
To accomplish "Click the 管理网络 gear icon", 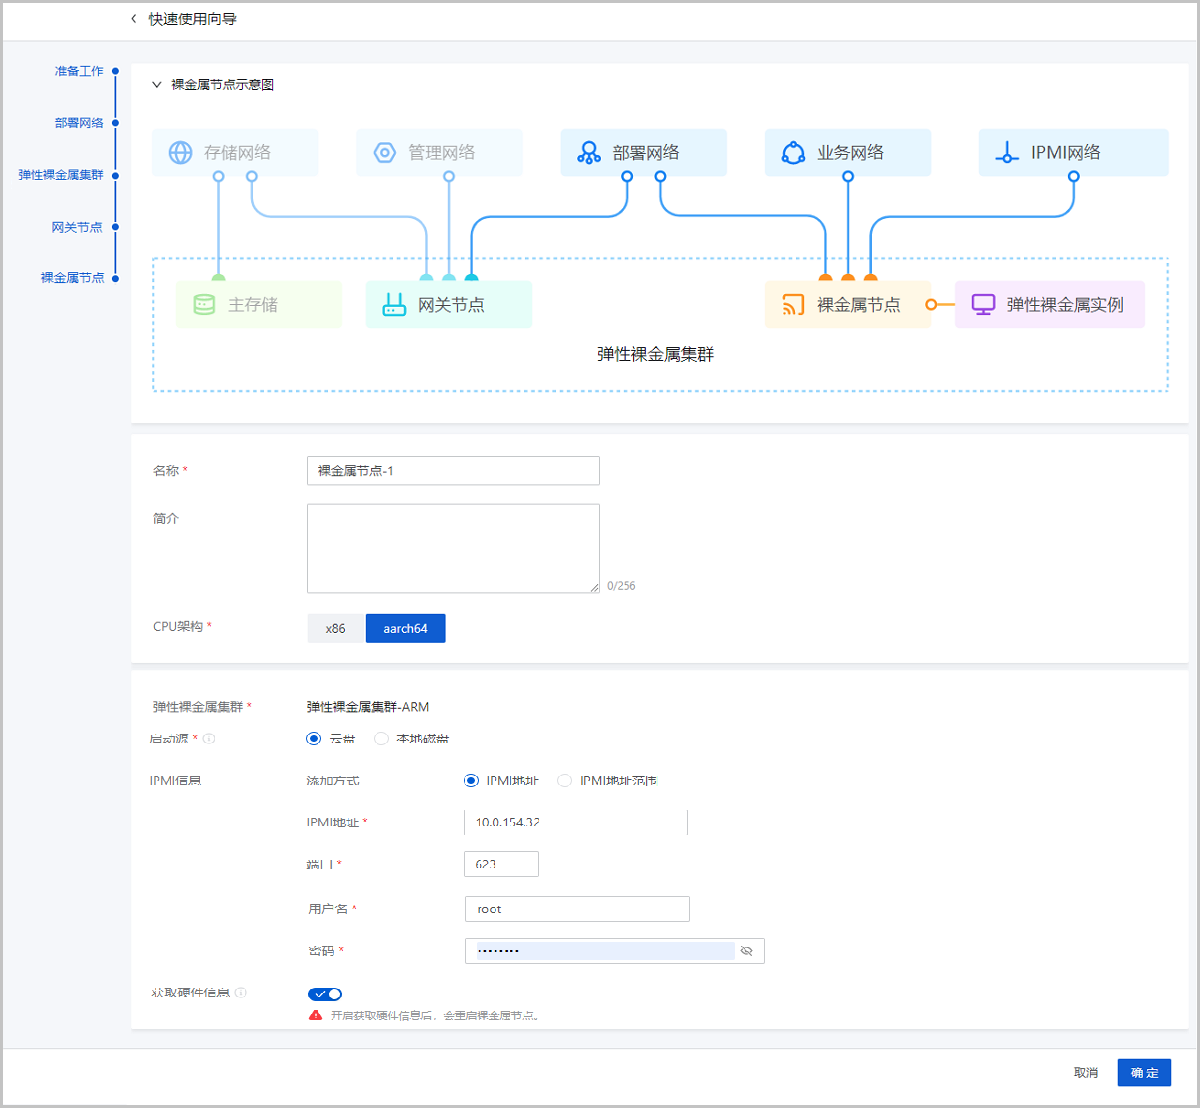I will tap(383, 152).
